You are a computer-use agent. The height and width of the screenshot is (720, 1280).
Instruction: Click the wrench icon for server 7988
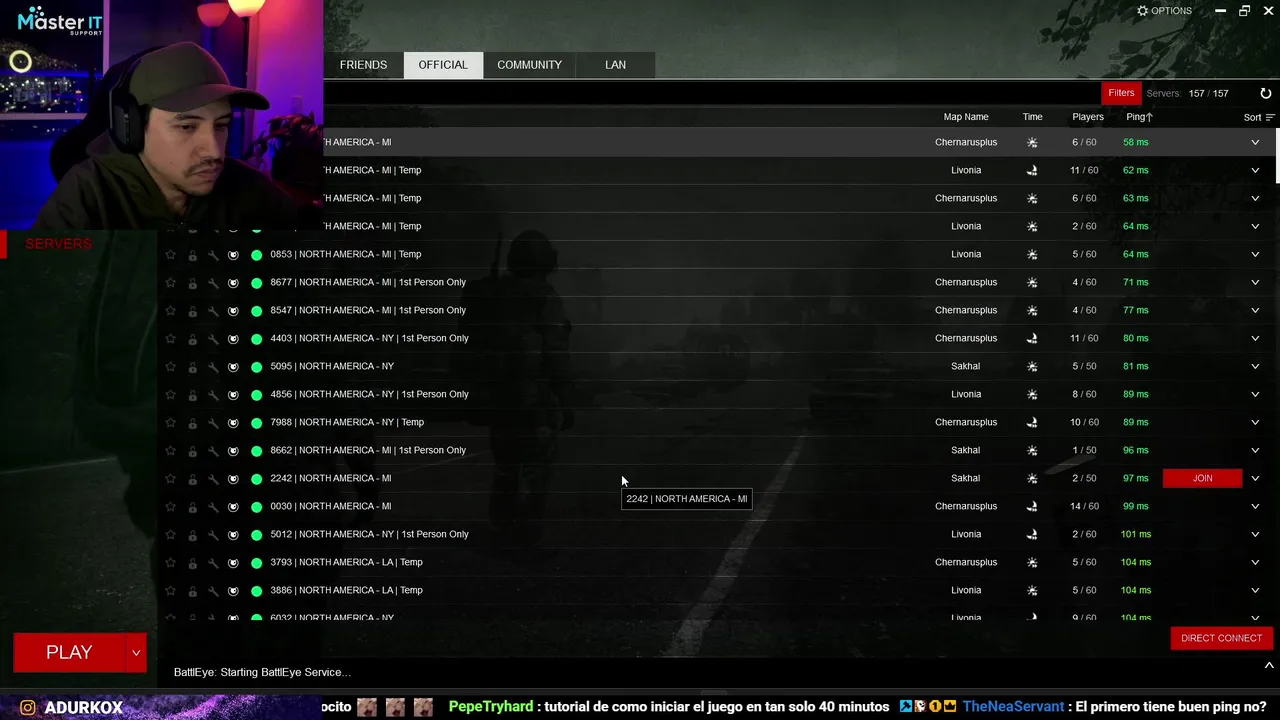click(213, 423)
